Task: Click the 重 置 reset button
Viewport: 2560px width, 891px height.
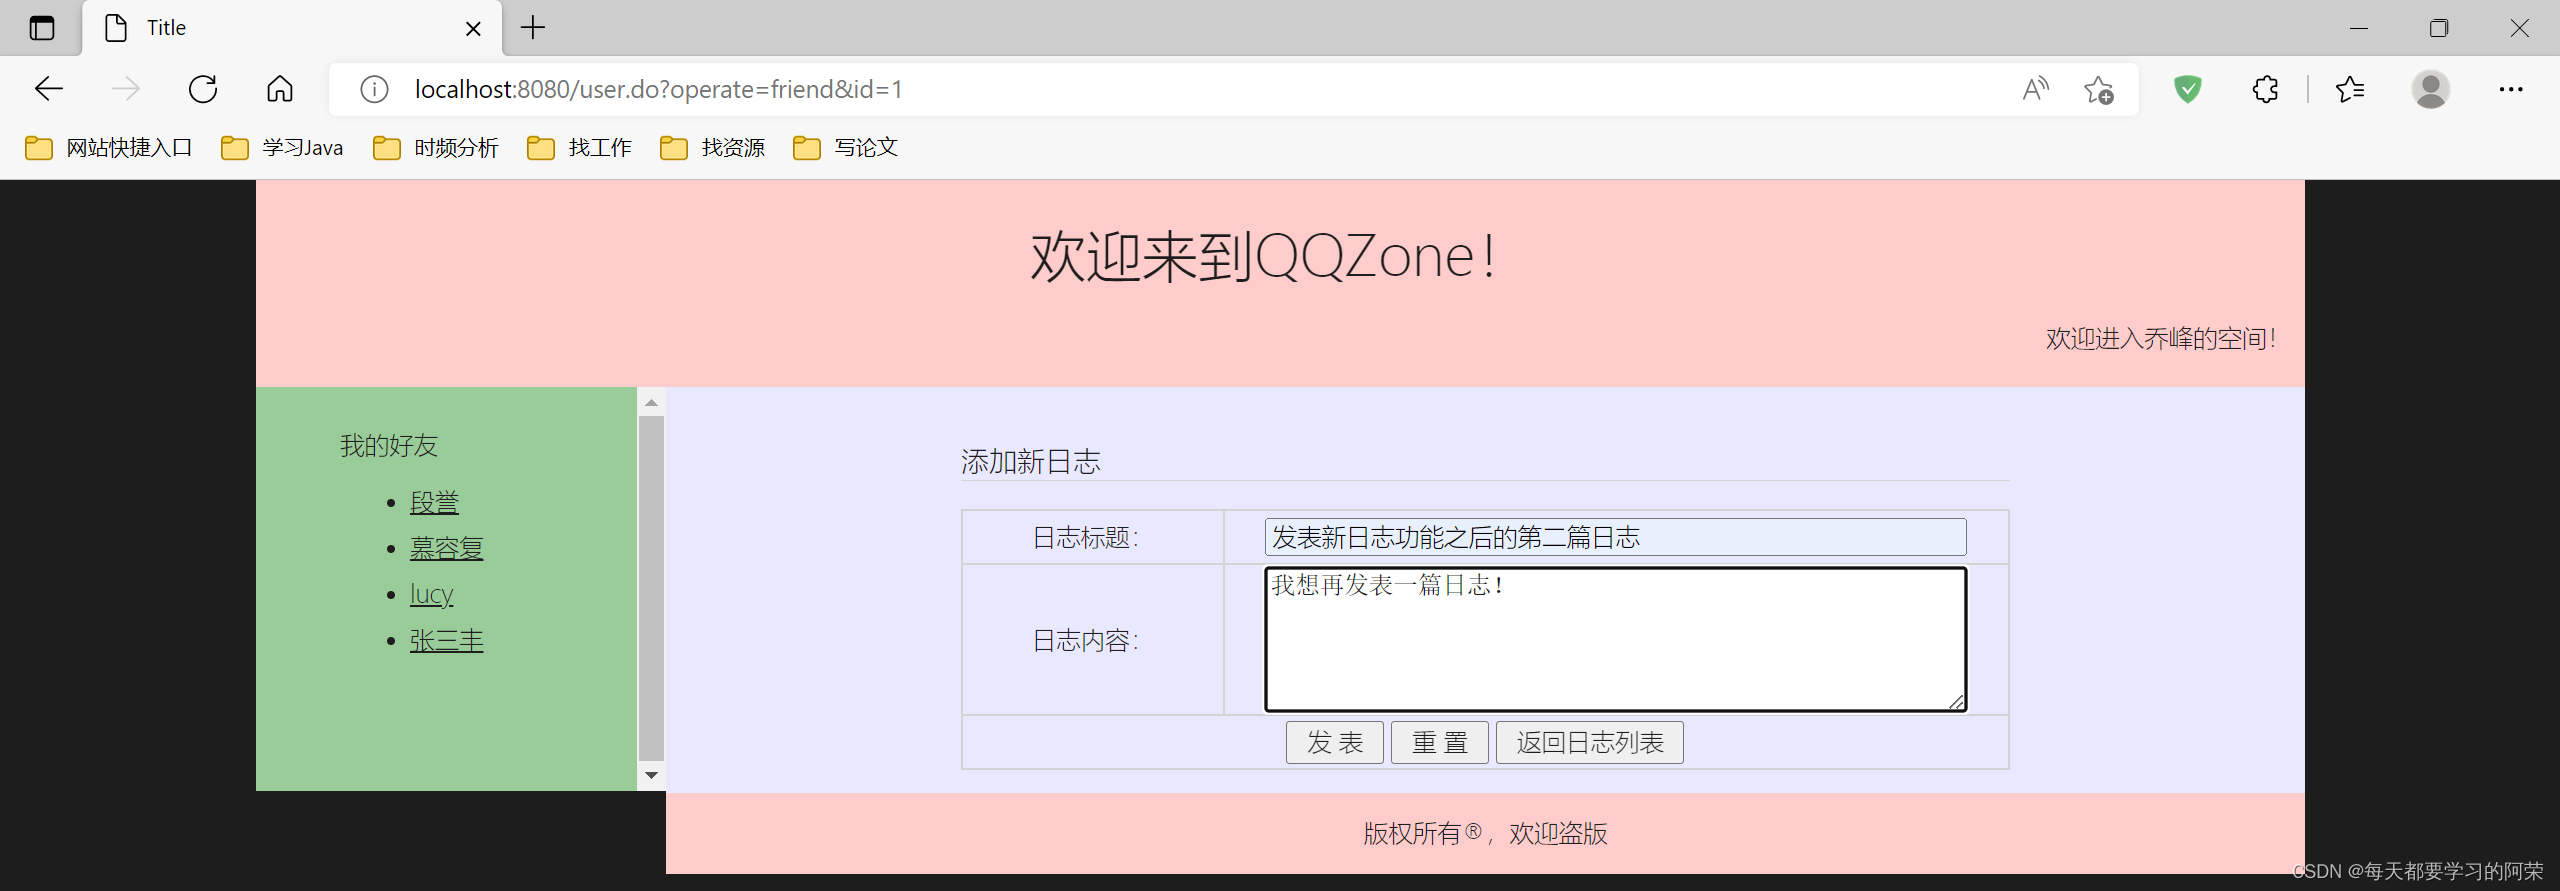Action: click(1439, 742)
